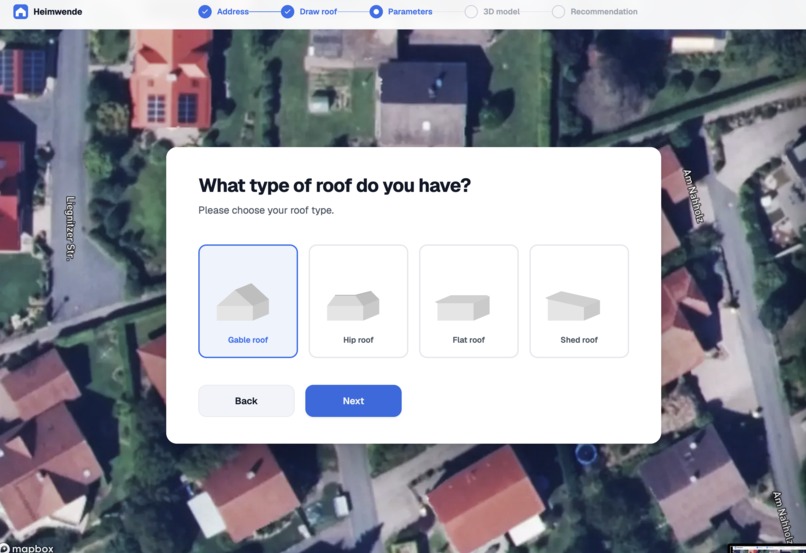Viewport: 806px width, 553px height.
Task: Go back to Draw roof step label
Action: coord(318,11)
